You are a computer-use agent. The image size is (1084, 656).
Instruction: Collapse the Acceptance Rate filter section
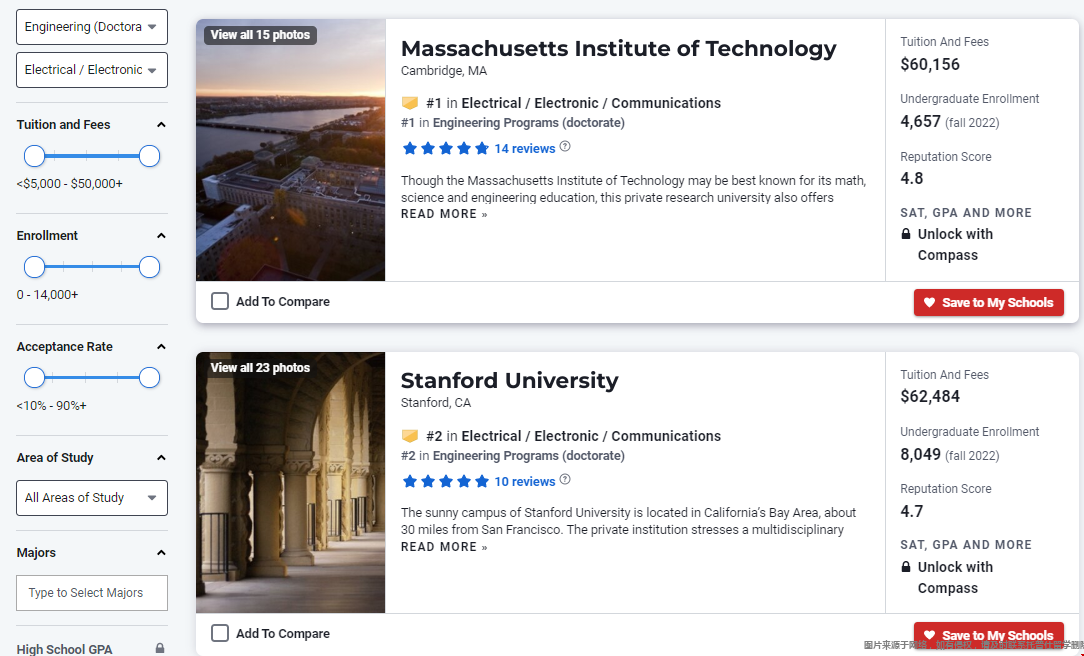161,346
